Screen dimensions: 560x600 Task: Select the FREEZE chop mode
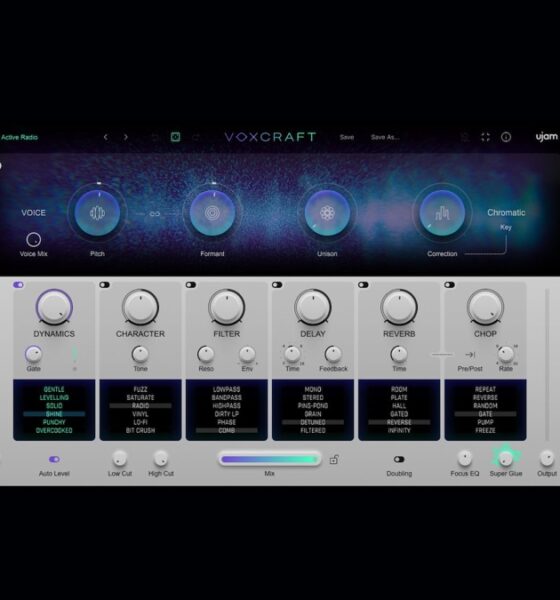(x=485, y=430)
